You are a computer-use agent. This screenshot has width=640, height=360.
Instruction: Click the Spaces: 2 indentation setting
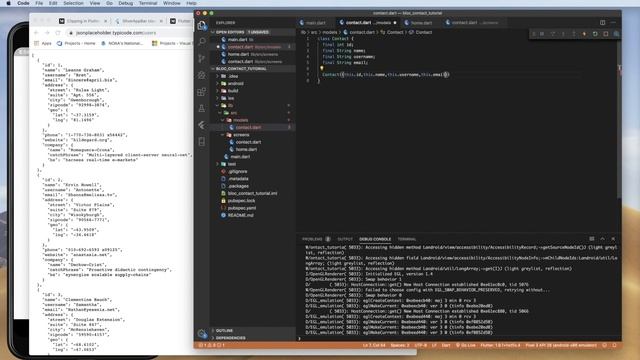click(400, 345)
